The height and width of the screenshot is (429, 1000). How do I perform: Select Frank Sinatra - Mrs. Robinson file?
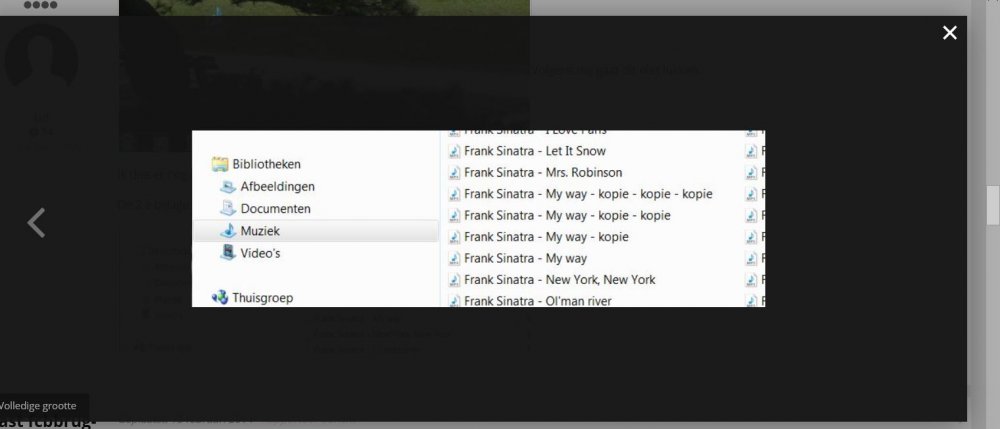pyautogui.click(x=542, y=173)
